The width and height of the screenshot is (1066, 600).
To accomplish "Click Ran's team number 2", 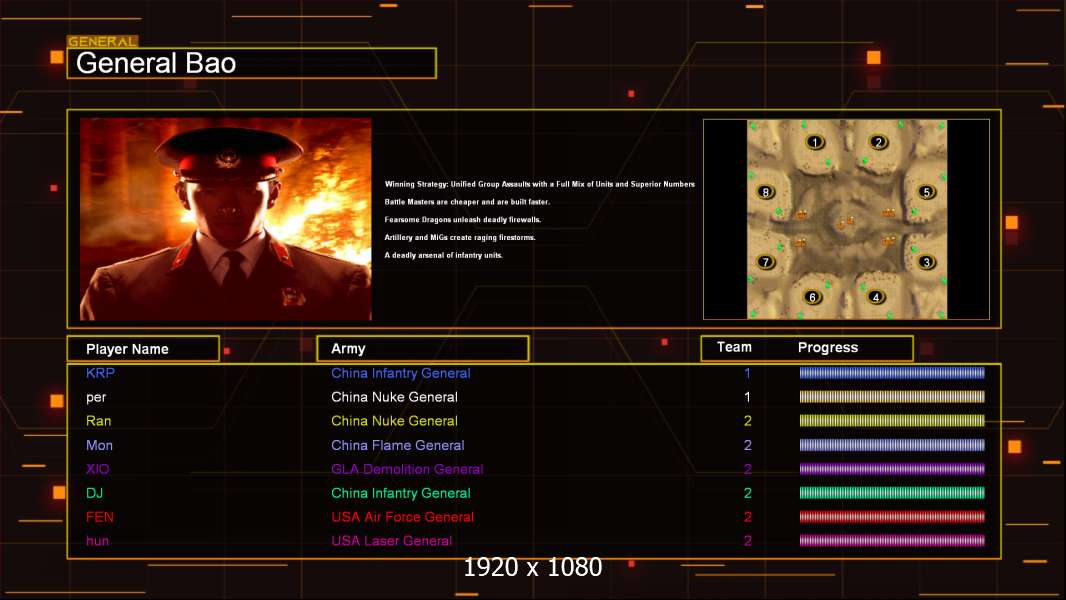I will [747, 421].
